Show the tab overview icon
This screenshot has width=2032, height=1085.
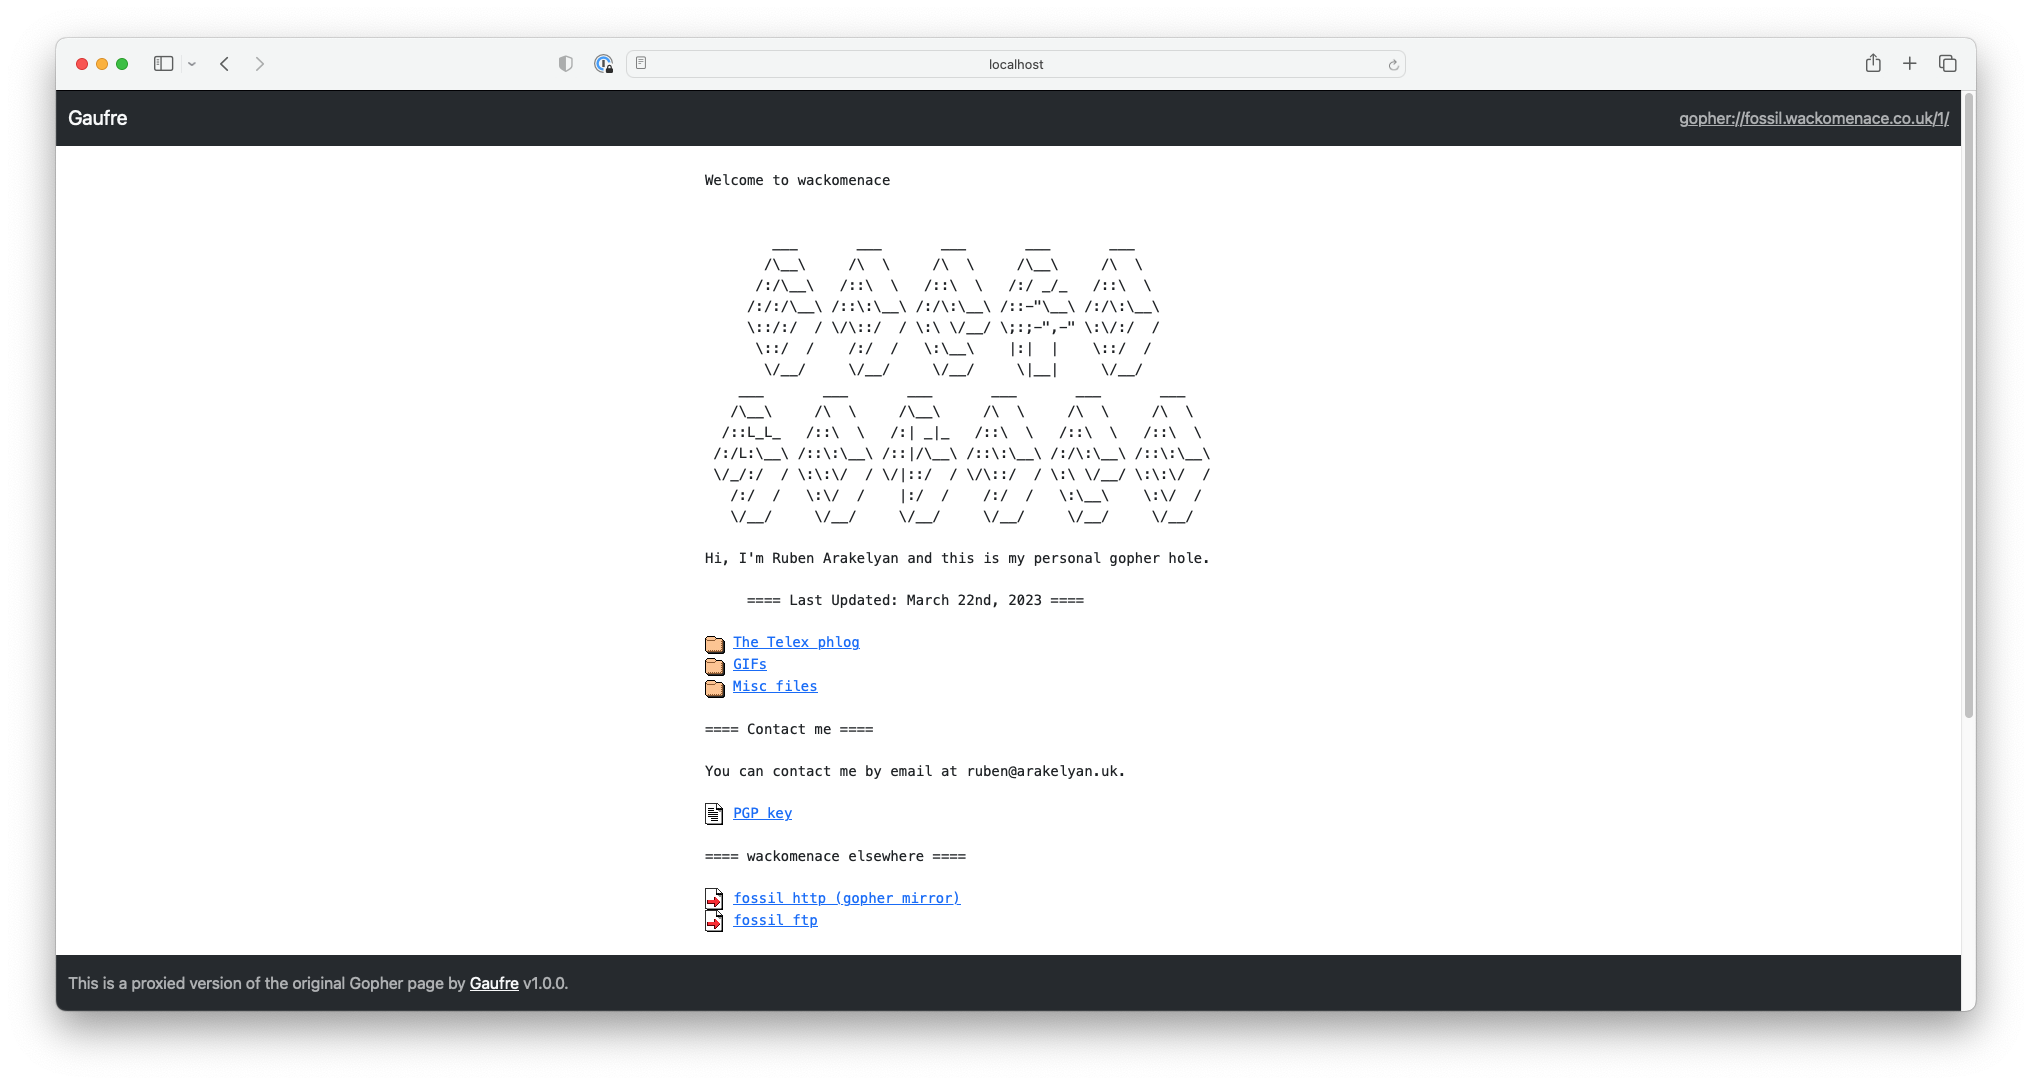[x=1948, y=64]
